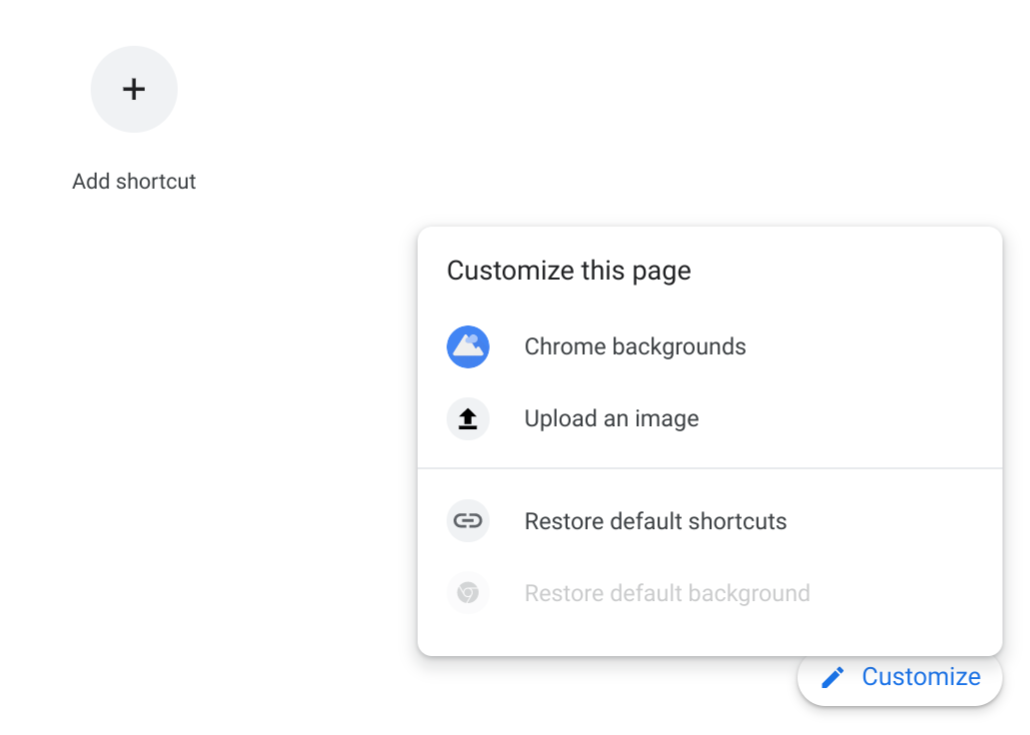The height and width of the screenshot is (735, 1030).
Task: Click the Add shortcut text label
Action: tap(134, 182)
